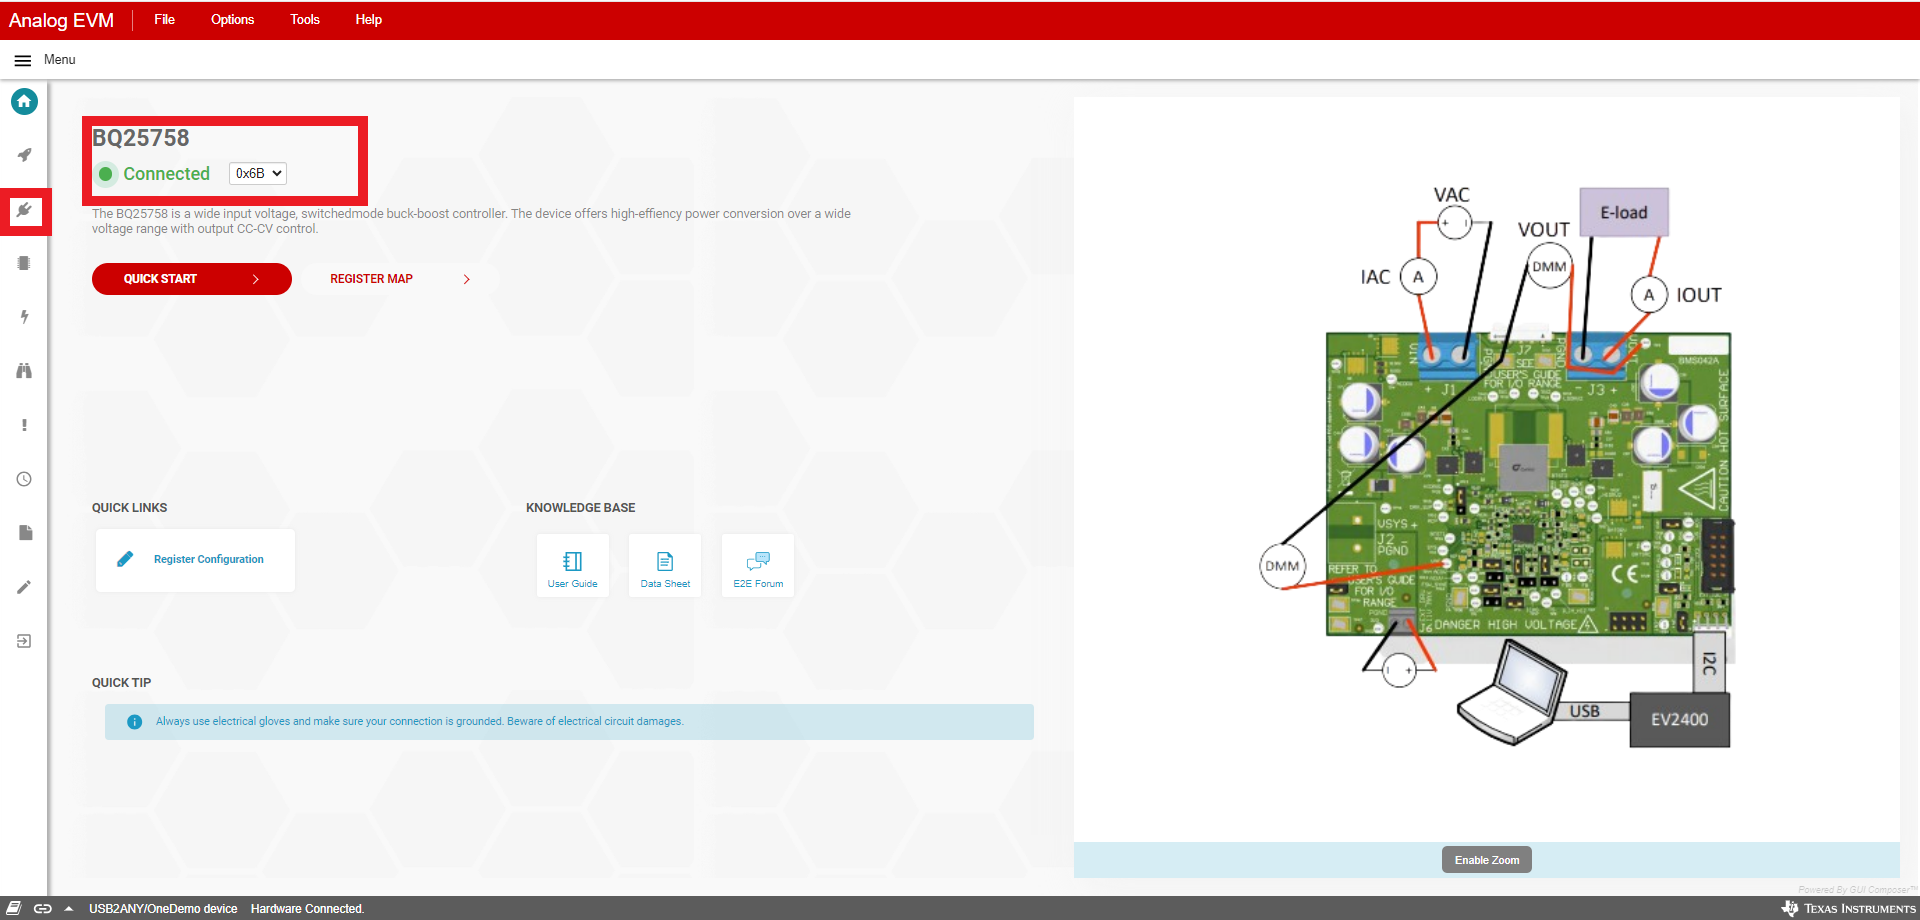Image resolution: width=1920 pixels, height=920 pixels.
Task: Open the rocket icon sidebar page
Action: (x=24, y=155)
